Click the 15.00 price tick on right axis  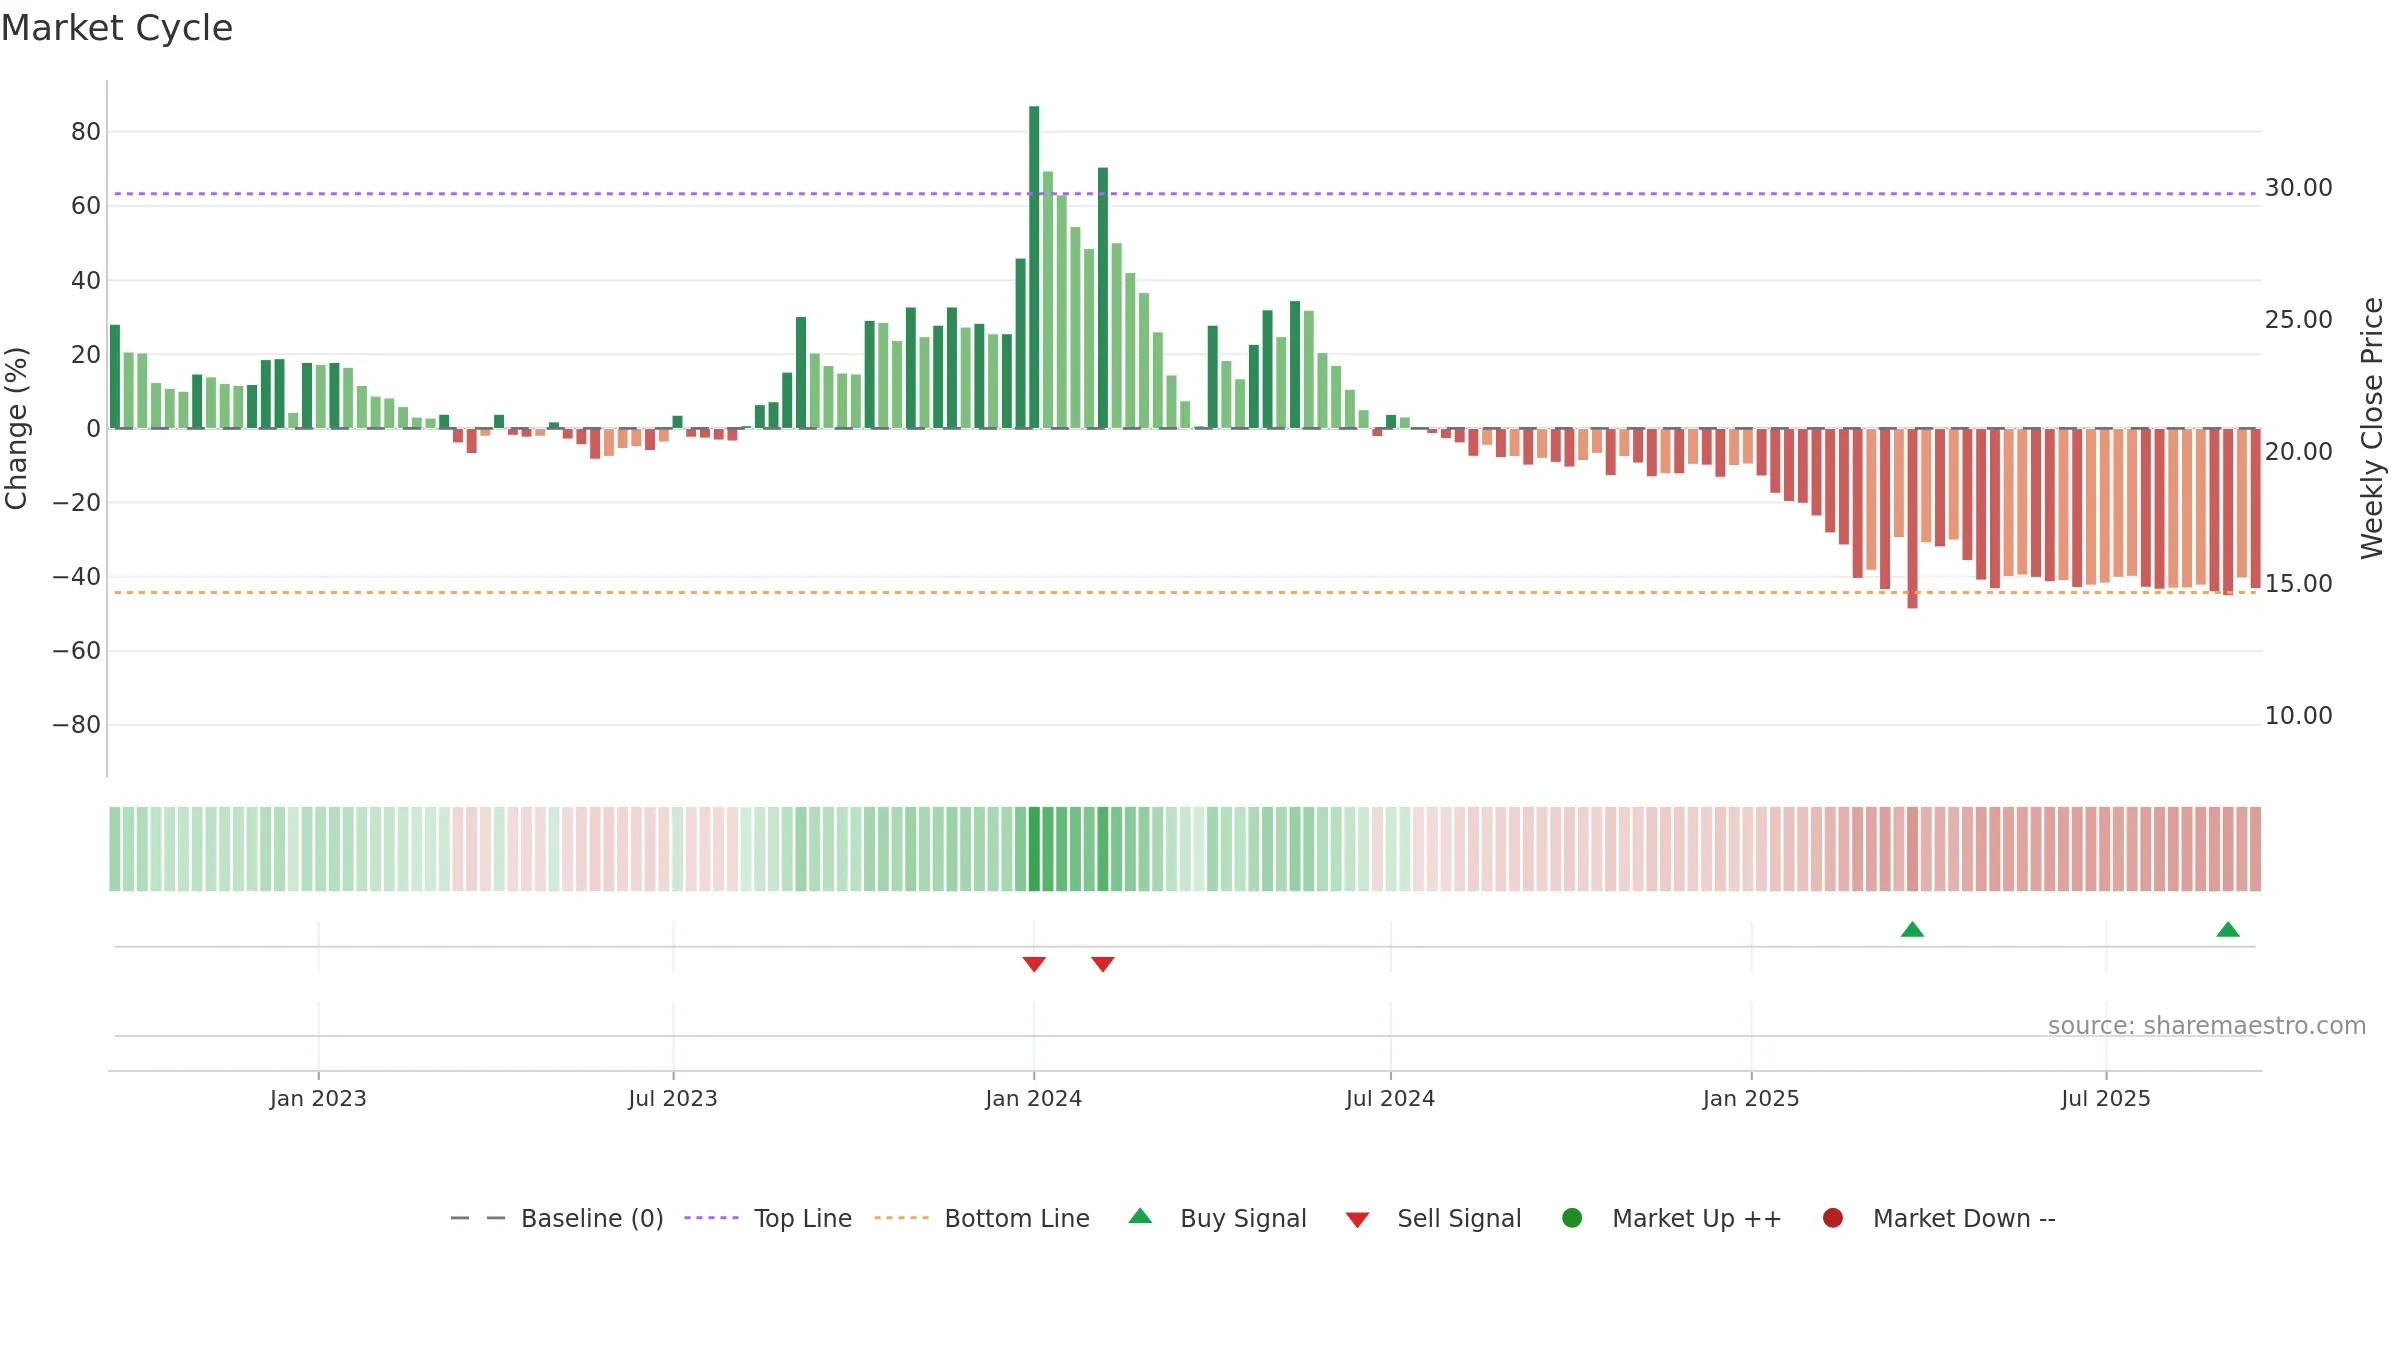pos(2298,583)
